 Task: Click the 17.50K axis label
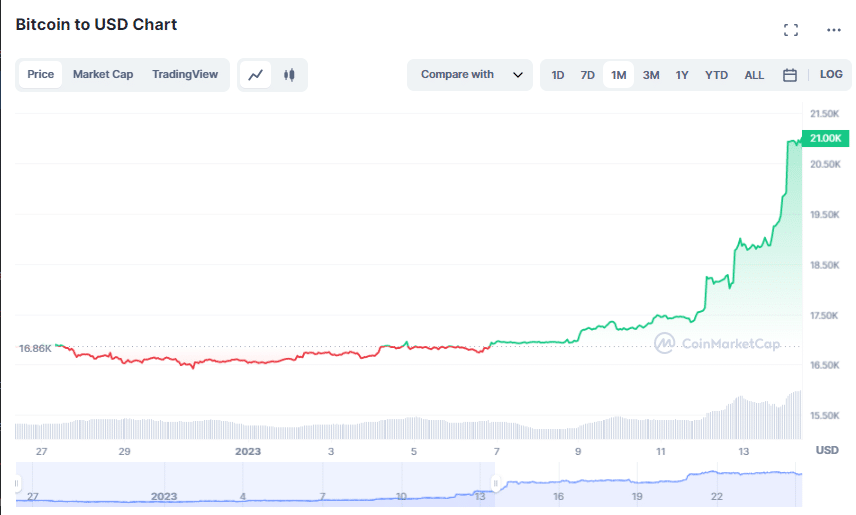824,316
